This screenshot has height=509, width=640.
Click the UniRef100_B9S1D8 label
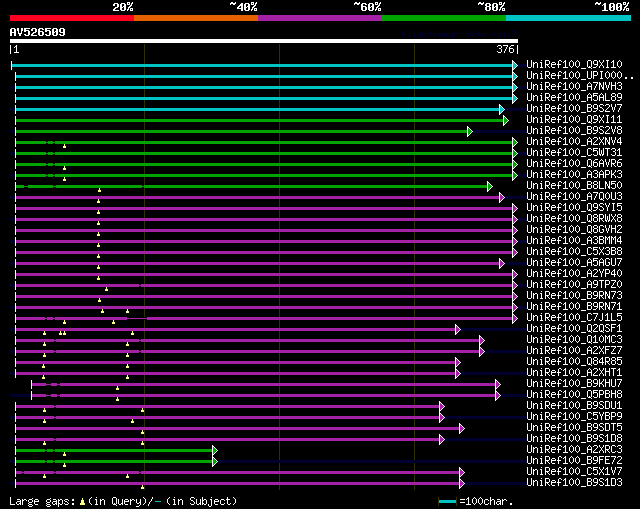click(574, 439)
